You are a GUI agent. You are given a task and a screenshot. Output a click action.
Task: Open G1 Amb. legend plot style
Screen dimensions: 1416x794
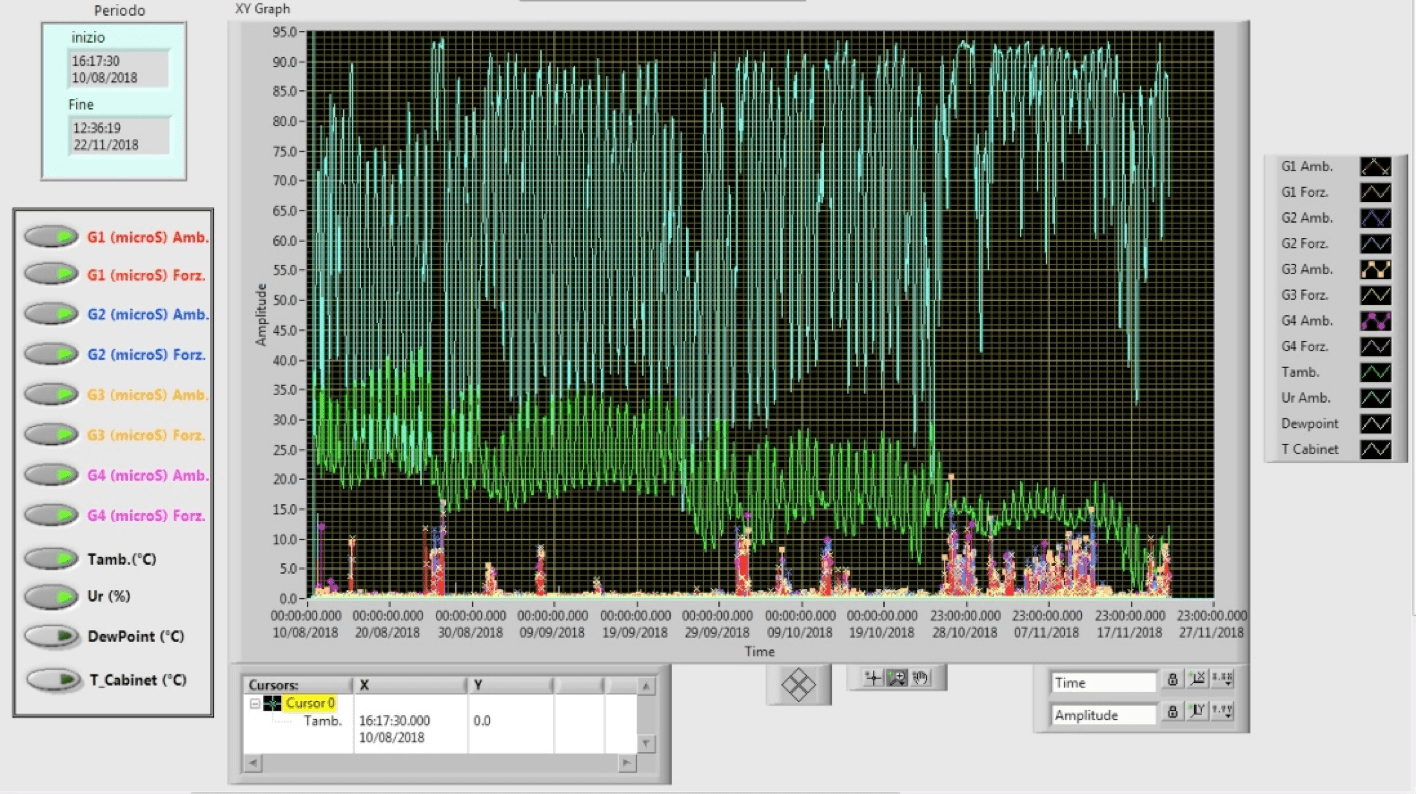tap(1375, 166)
